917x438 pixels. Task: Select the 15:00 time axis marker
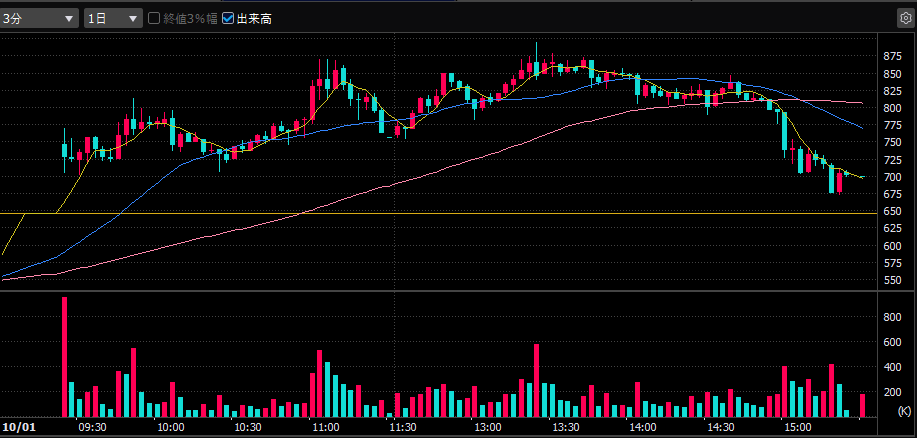click(797, 427)
